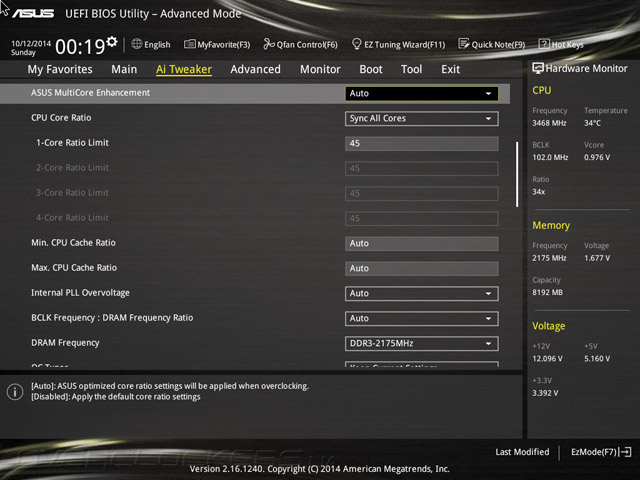Select the DRAM Frequency label

click(65, 342)
